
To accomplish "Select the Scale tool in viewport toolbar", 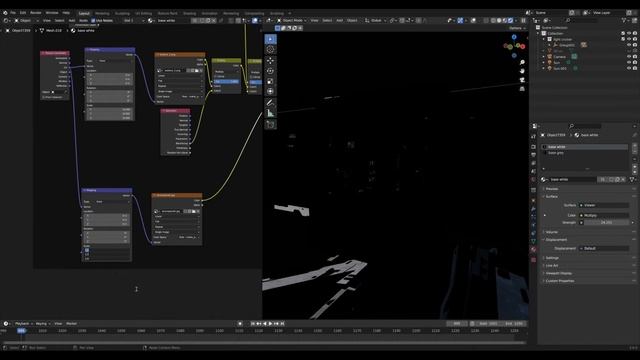I will (270, 81).
